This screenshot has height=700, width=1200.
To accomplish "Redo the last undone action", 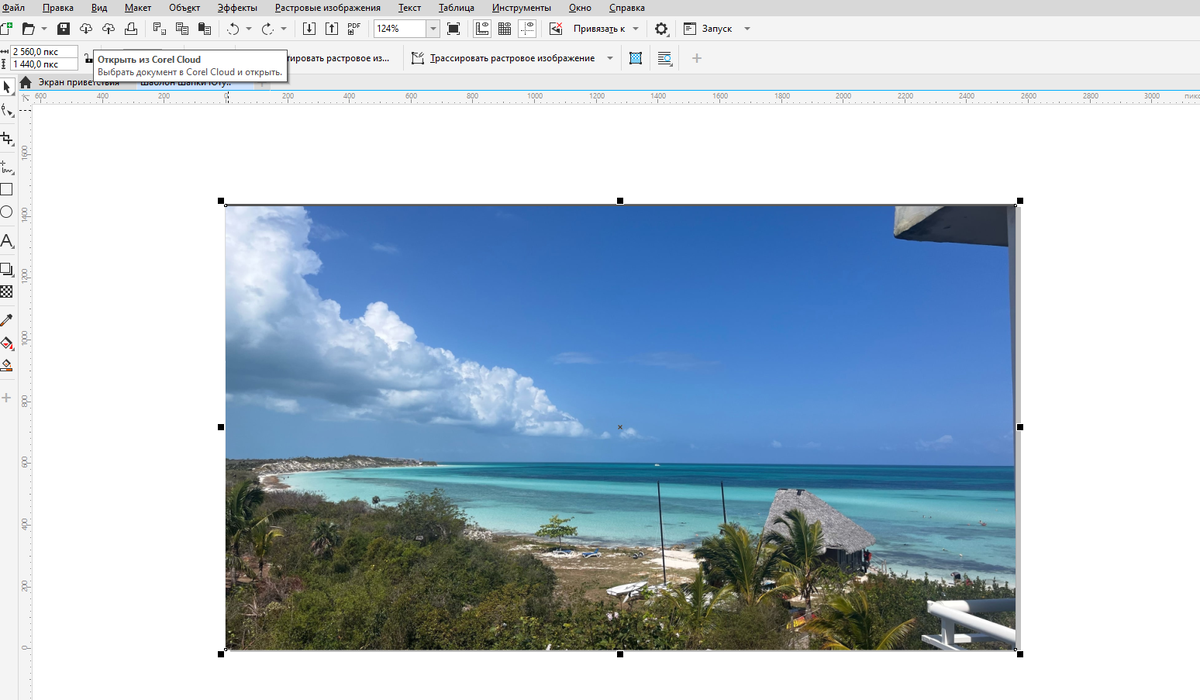I will click(267, 29).
